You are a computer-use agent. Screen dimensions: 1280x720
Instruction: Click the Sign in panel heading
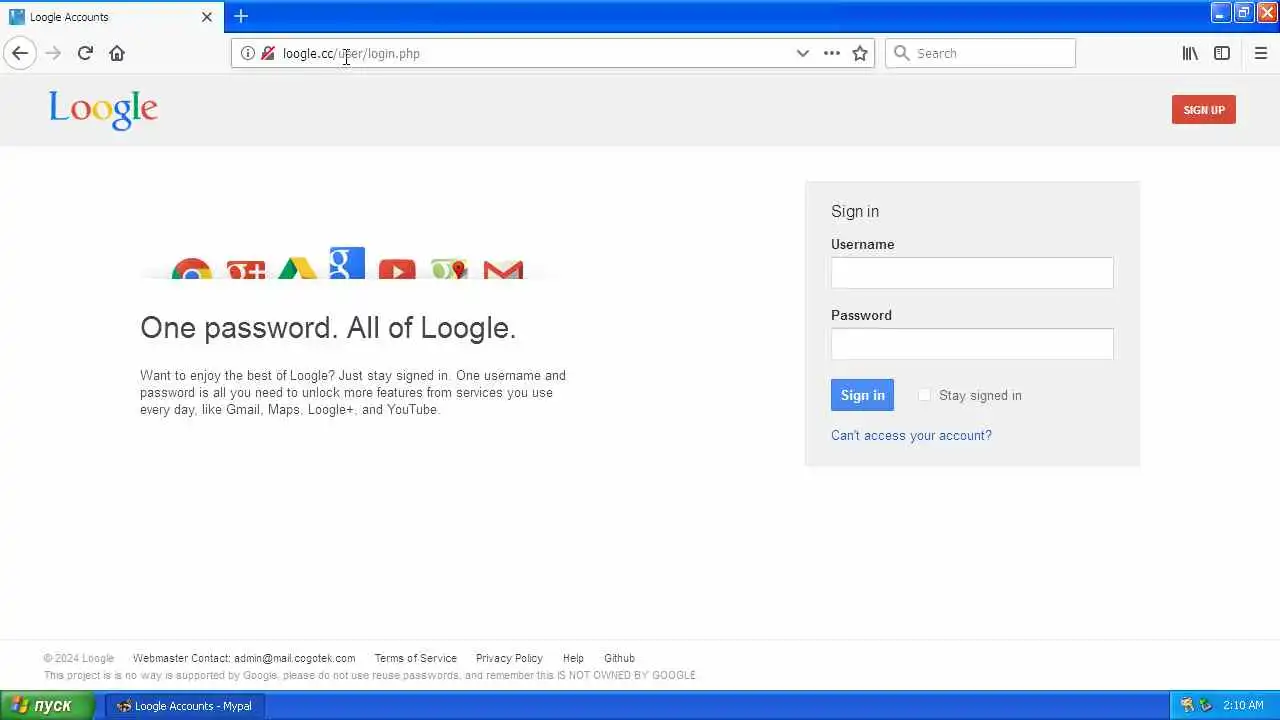[855, 211]
